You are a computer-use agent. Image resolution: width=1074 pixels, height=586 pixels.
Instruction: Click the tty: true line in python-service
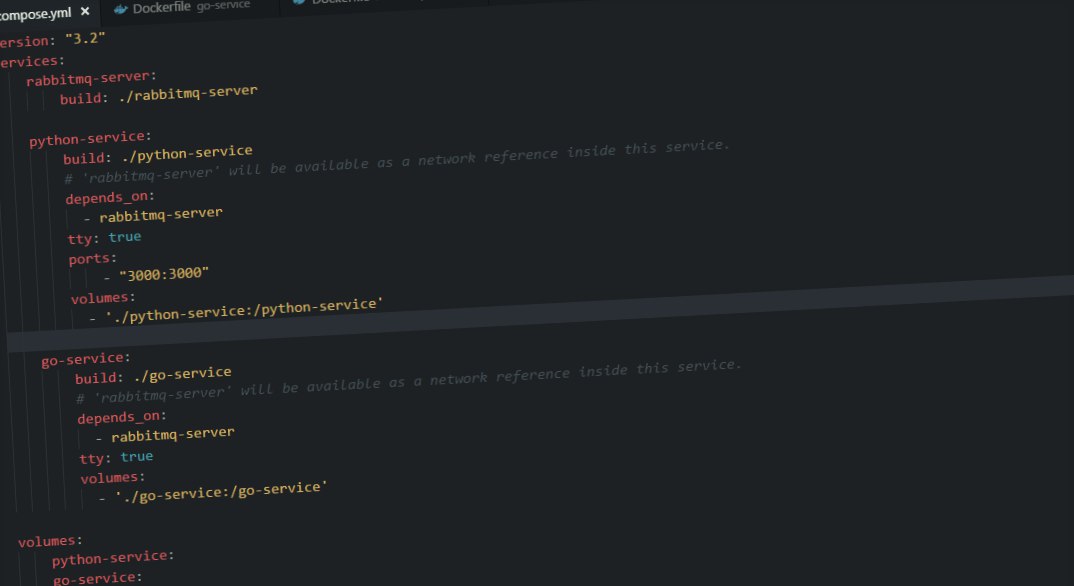coord(104,238)
